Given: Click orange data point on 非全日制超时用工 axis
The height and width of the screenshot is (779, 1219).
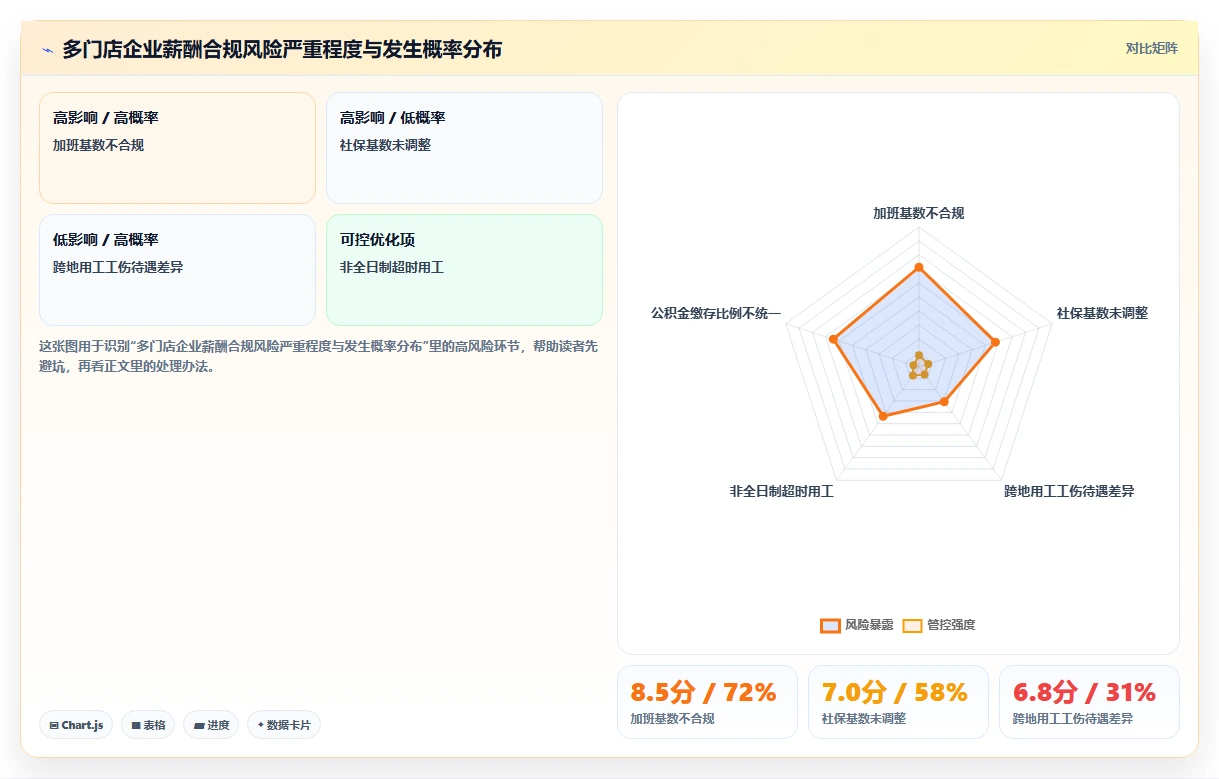Looking at the screenshot, I should coord(883,416).
